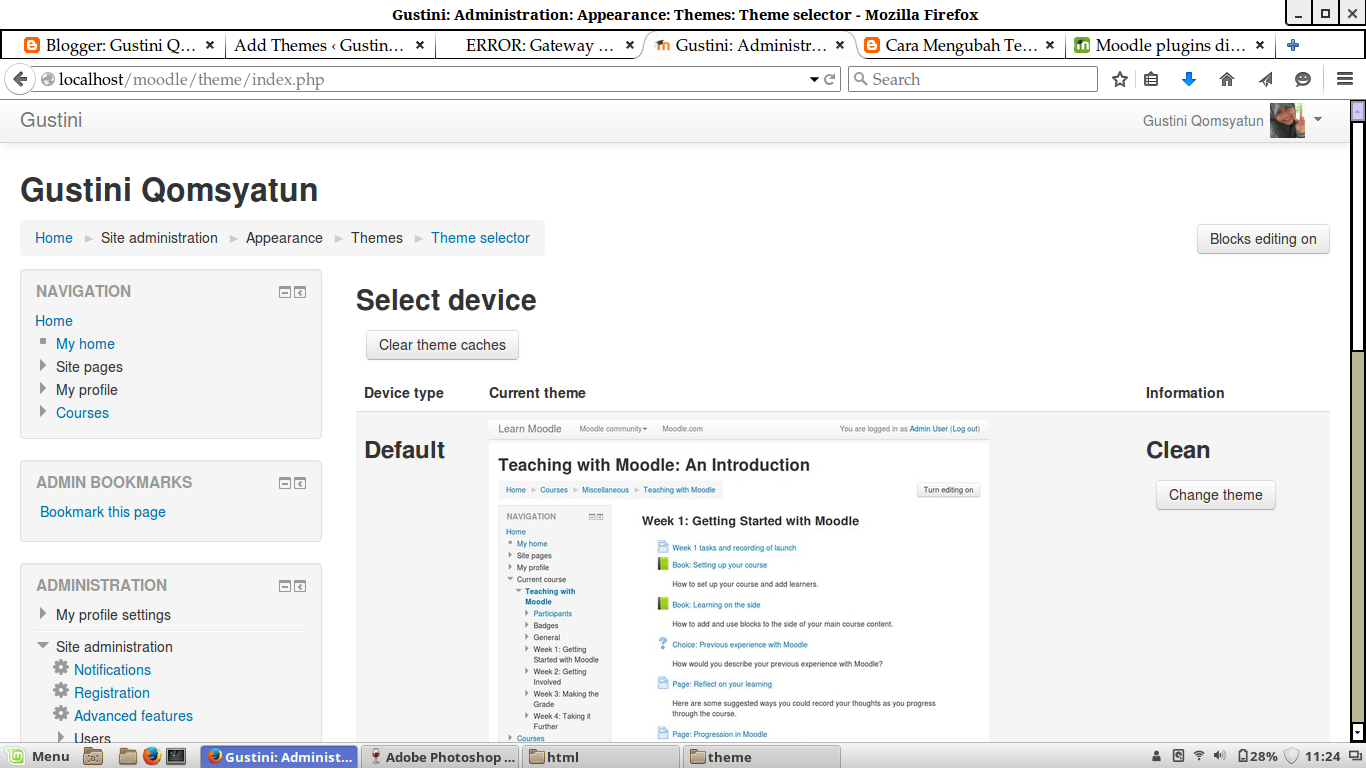Image resolution: width=1366 pixels, height=768 pixels.
Task: Click the gear icon beside Registration
Action: [x=61, y=691]
